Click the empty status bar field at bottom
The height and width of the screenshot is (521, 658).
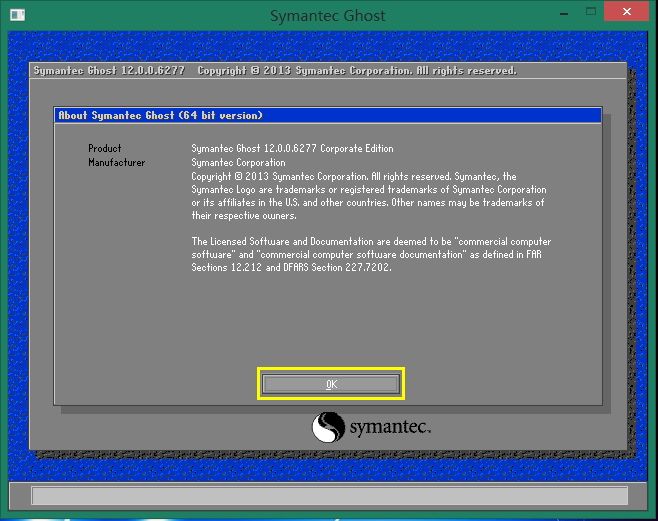click(329, 495)
